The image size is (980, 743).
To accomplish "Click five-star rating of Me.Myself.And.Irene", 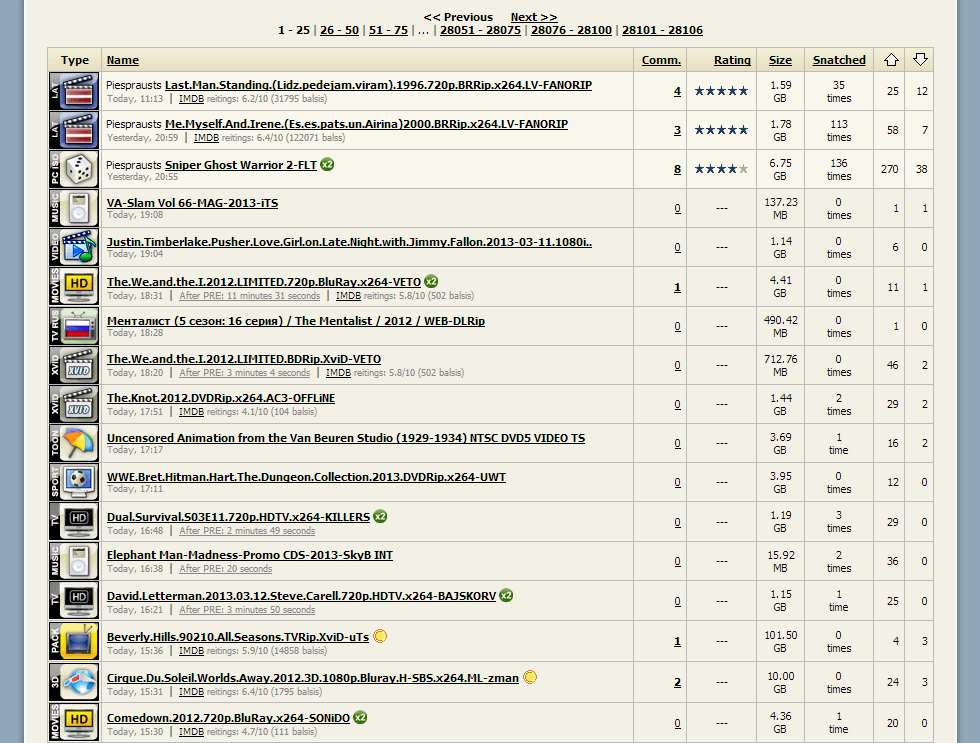I will [721, 130].
